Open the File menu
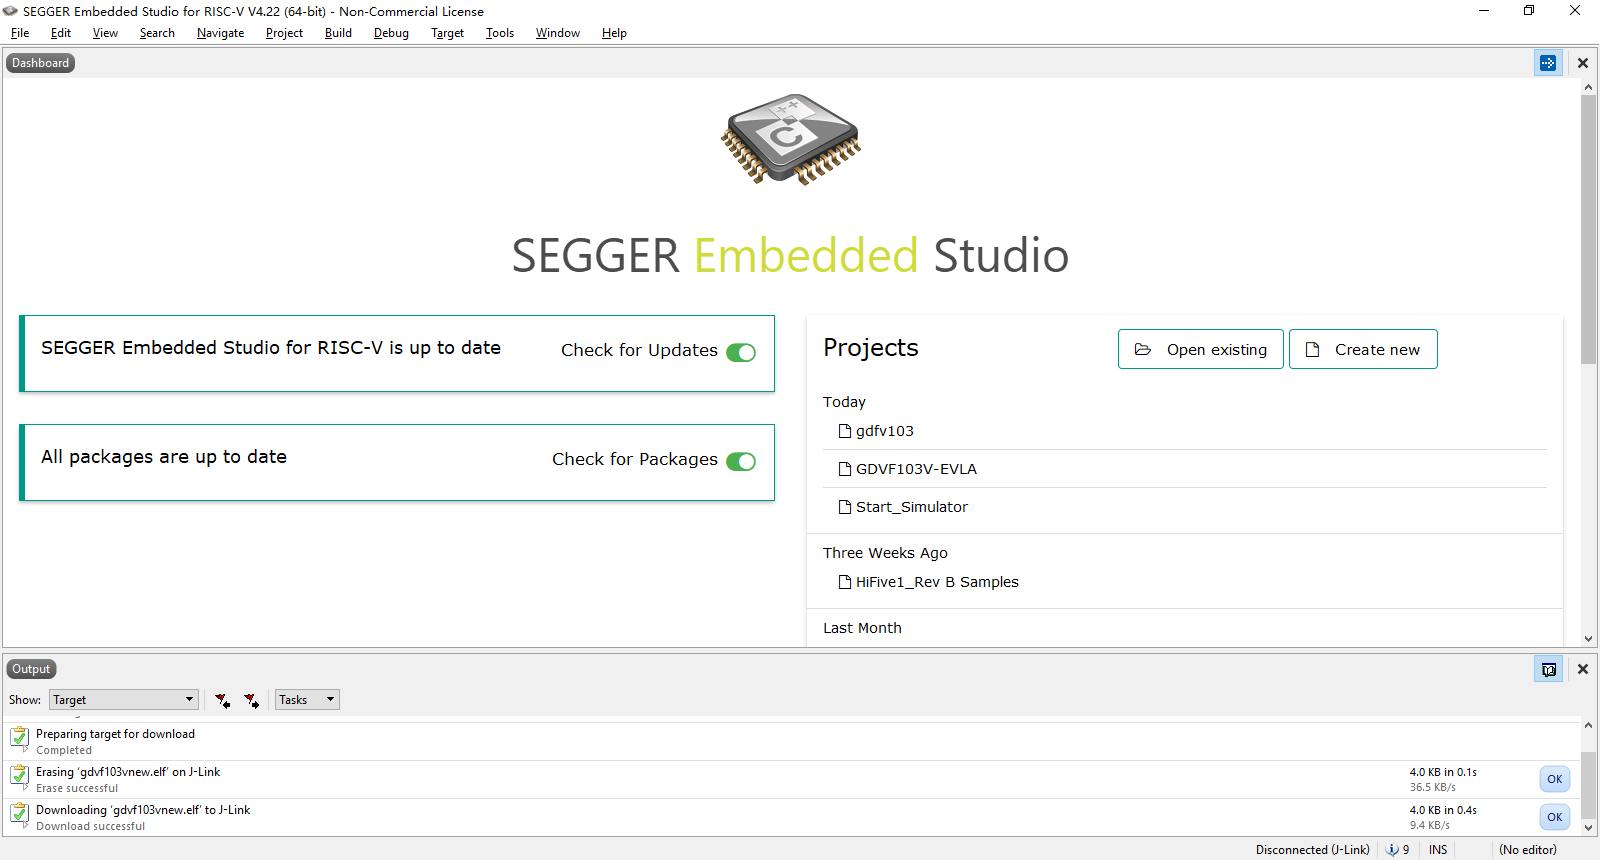The height and width of the screenshot is (860, 1600). point(20,33)
